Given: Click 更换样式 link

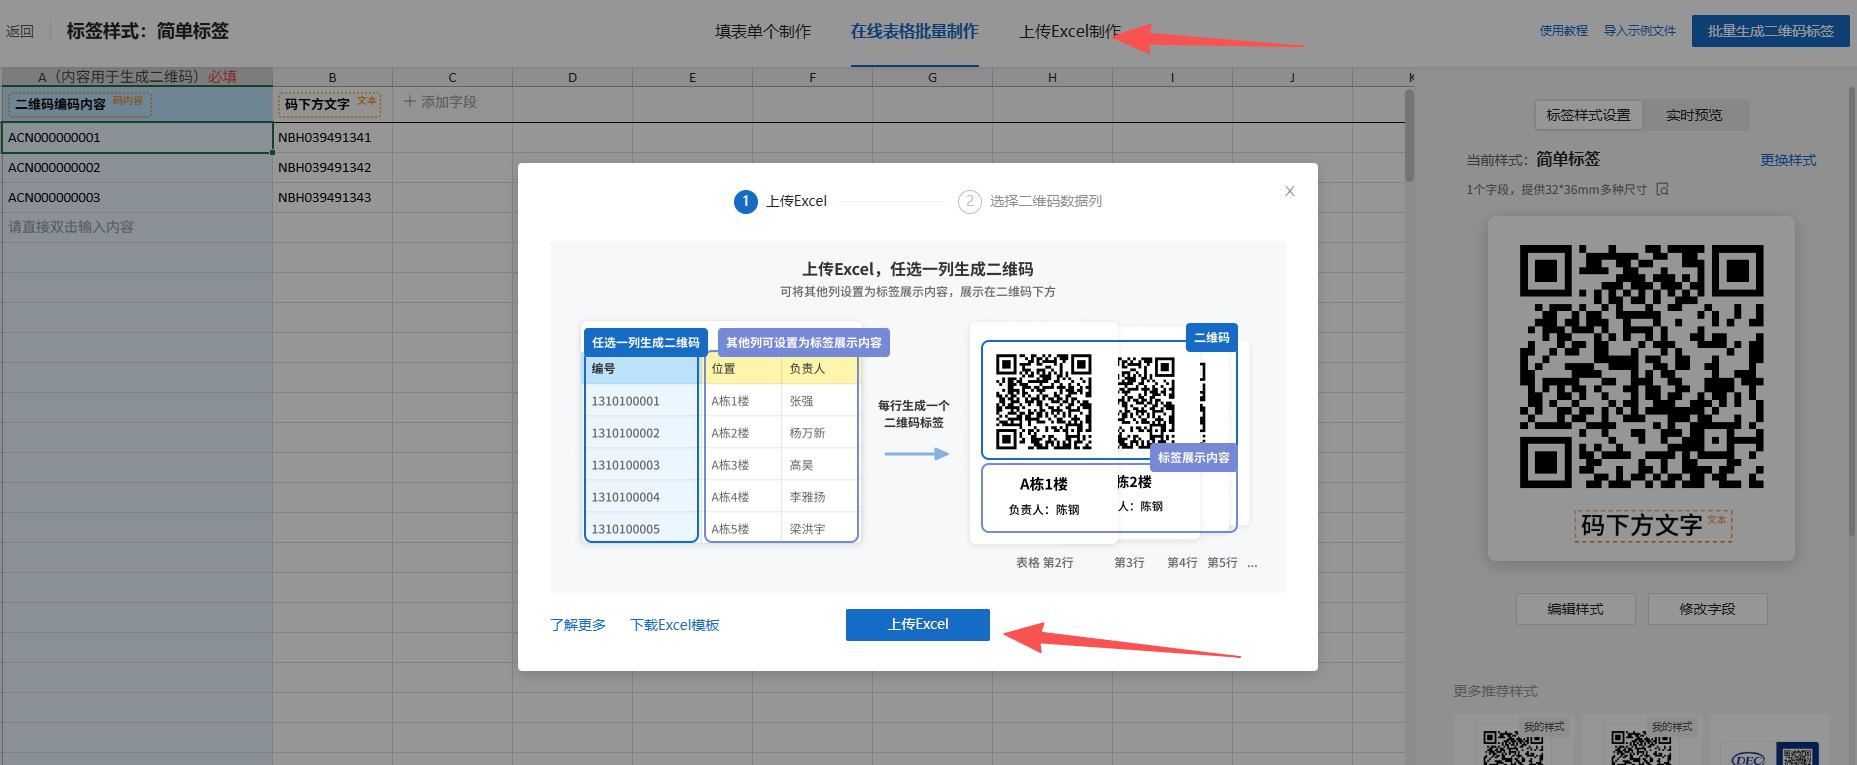Looking at the screenshot, I should coord(1789,160).
